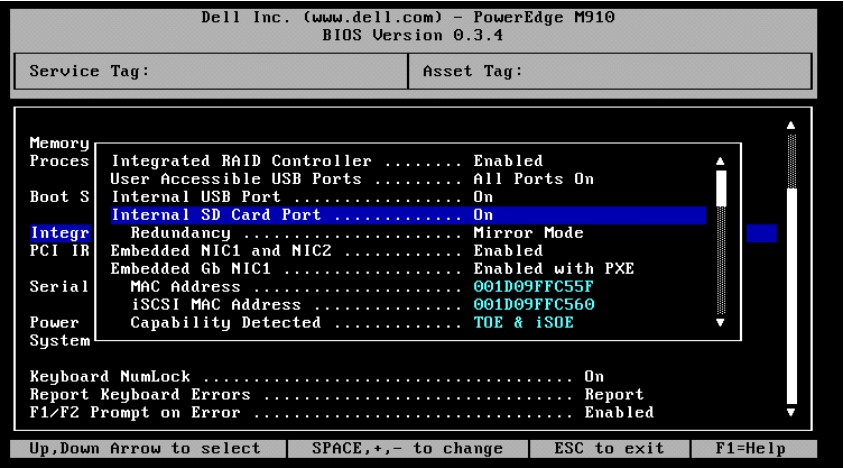Click the main panel scroll down arrow
Viewport: 844px width, 468px height.
pyautogui.click(x=791, y=413)
